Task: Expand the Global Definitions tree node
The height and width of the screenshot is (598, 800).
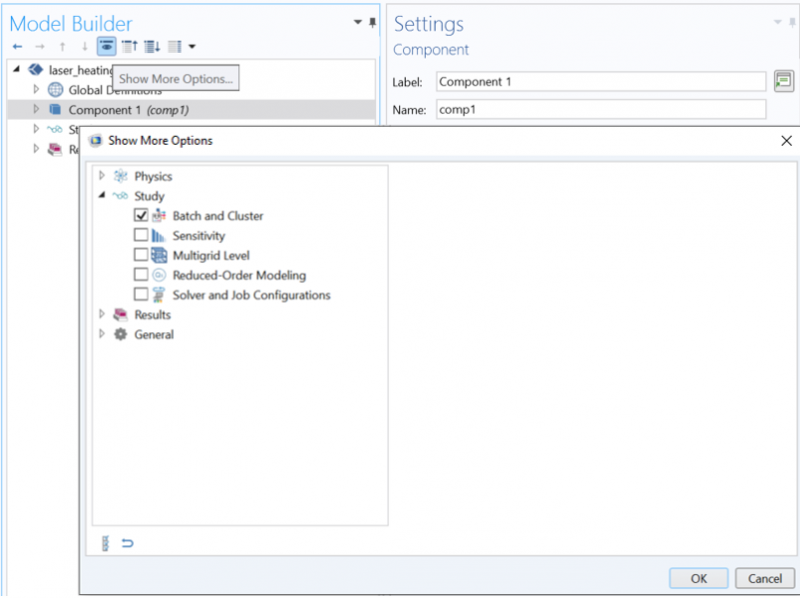Action: (x=36, y=89)
